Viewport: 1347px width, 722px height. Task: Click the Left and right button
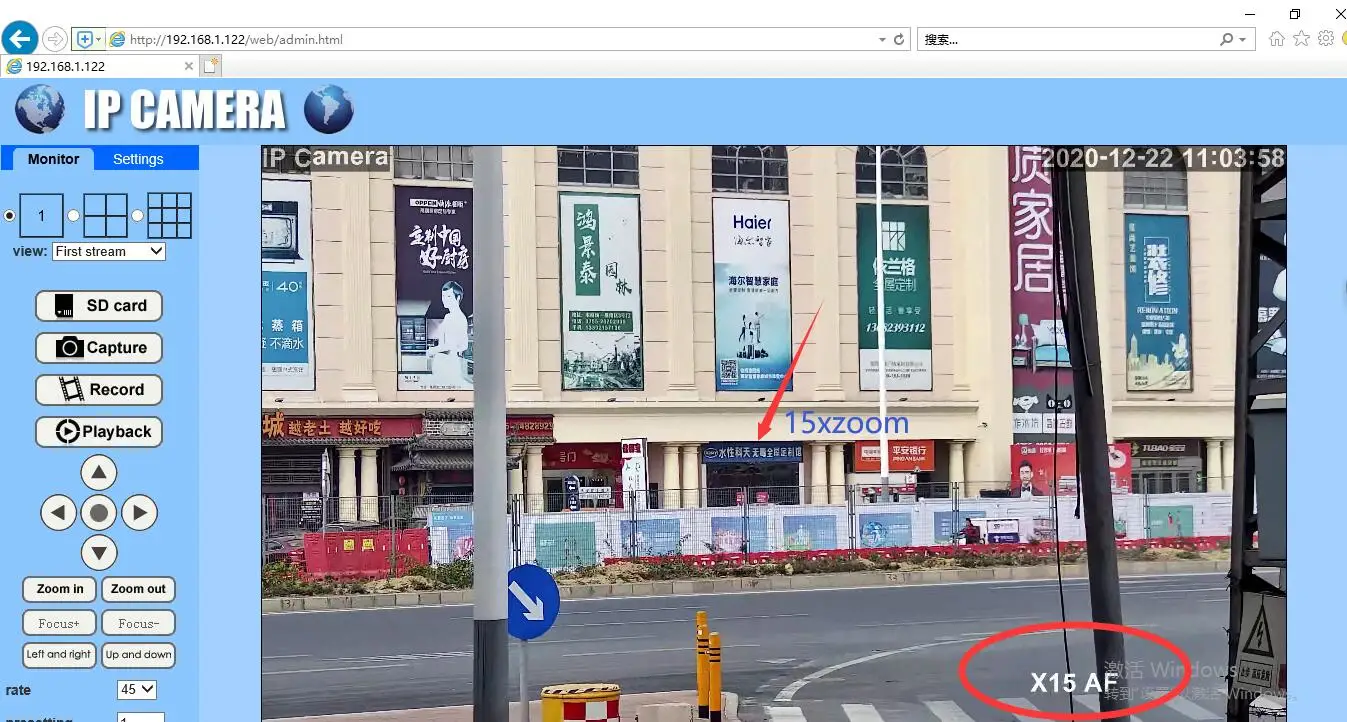60,655
